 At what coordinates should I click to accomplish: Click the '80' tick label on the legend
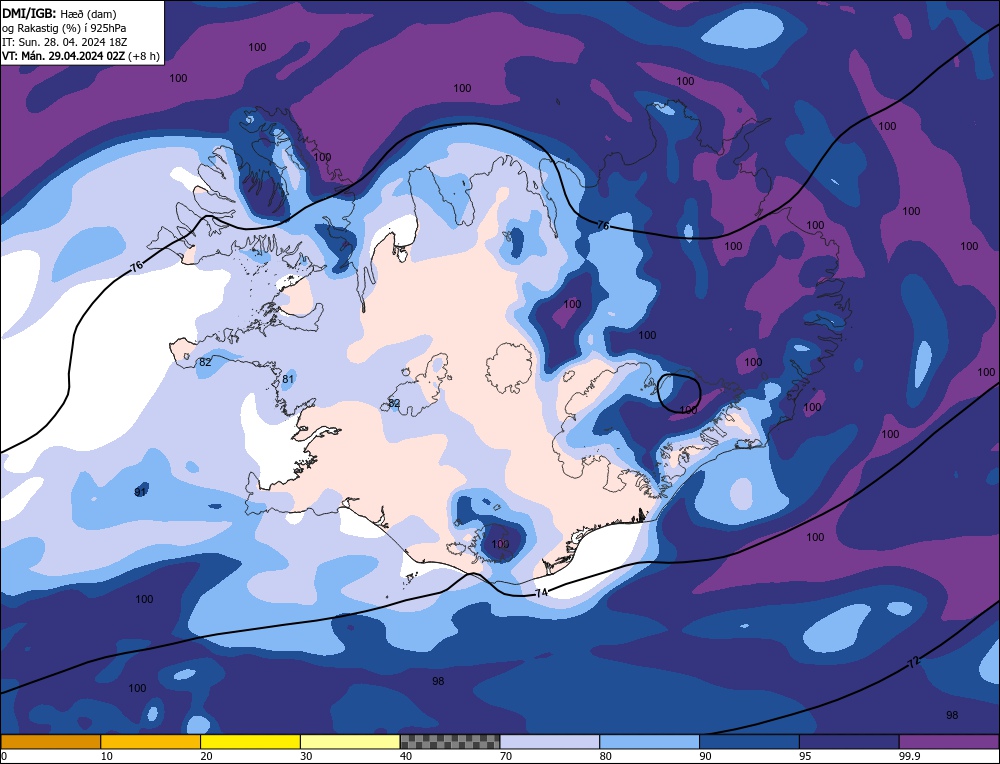coord(606,756)
